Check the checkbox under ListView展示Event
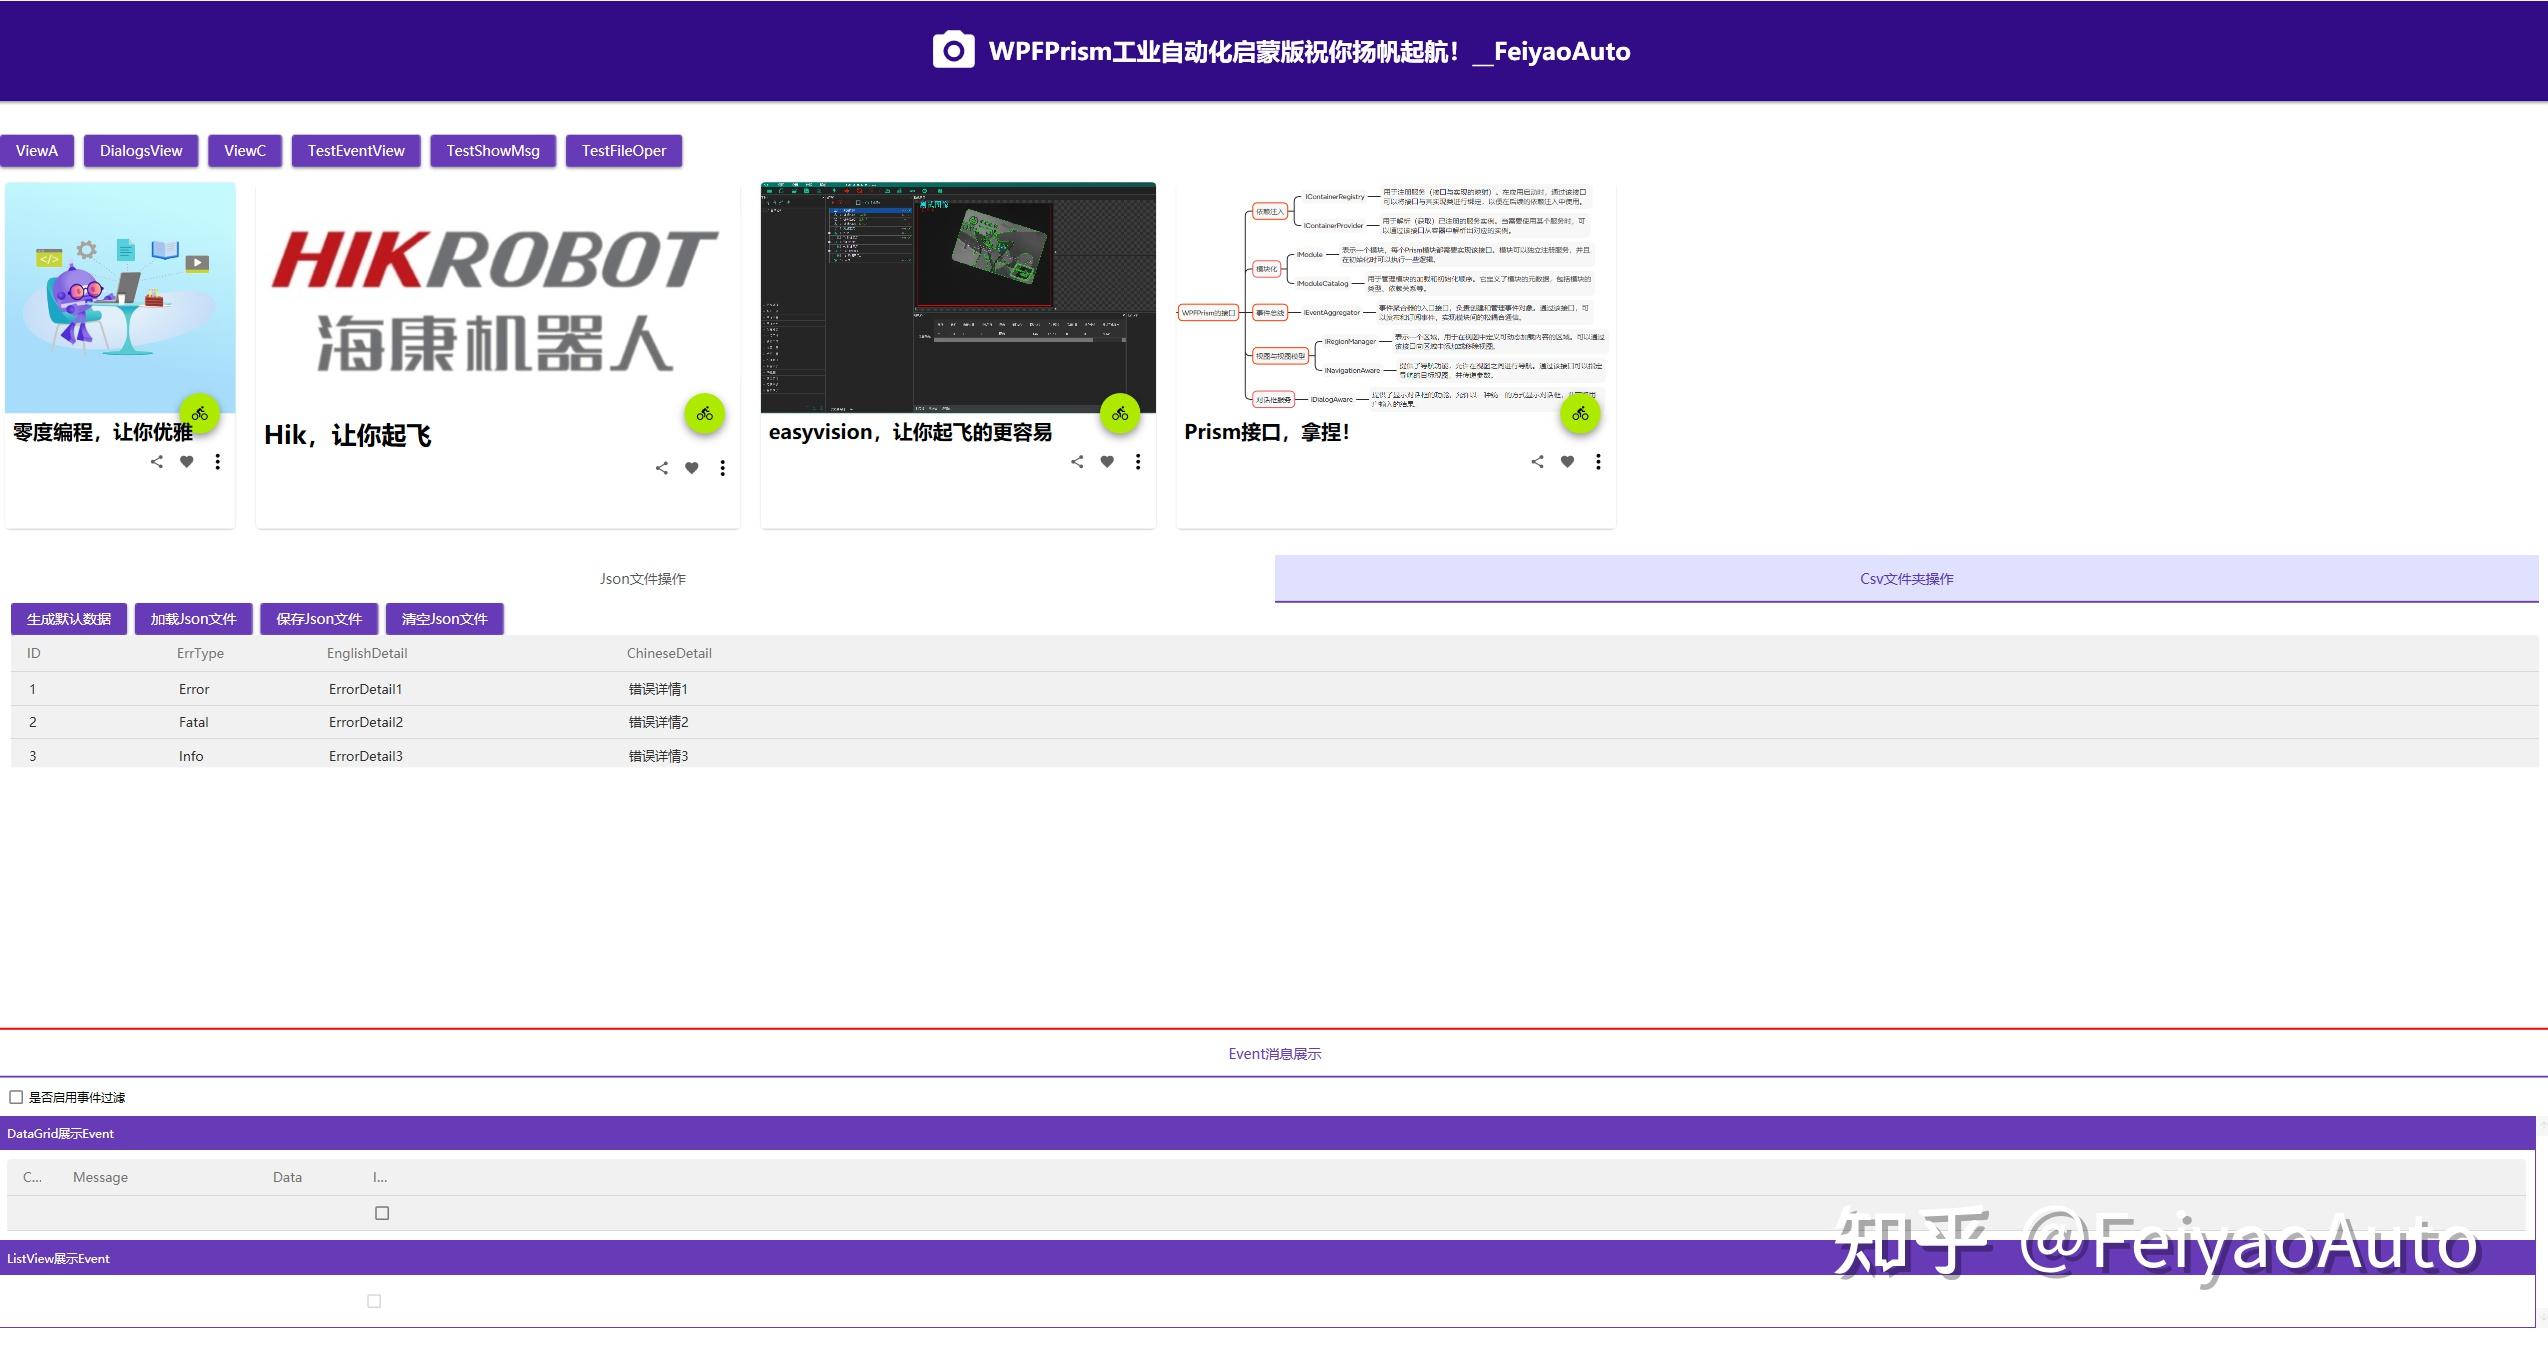The width and height of the screenshot is (2548, 1359). 374,1300
